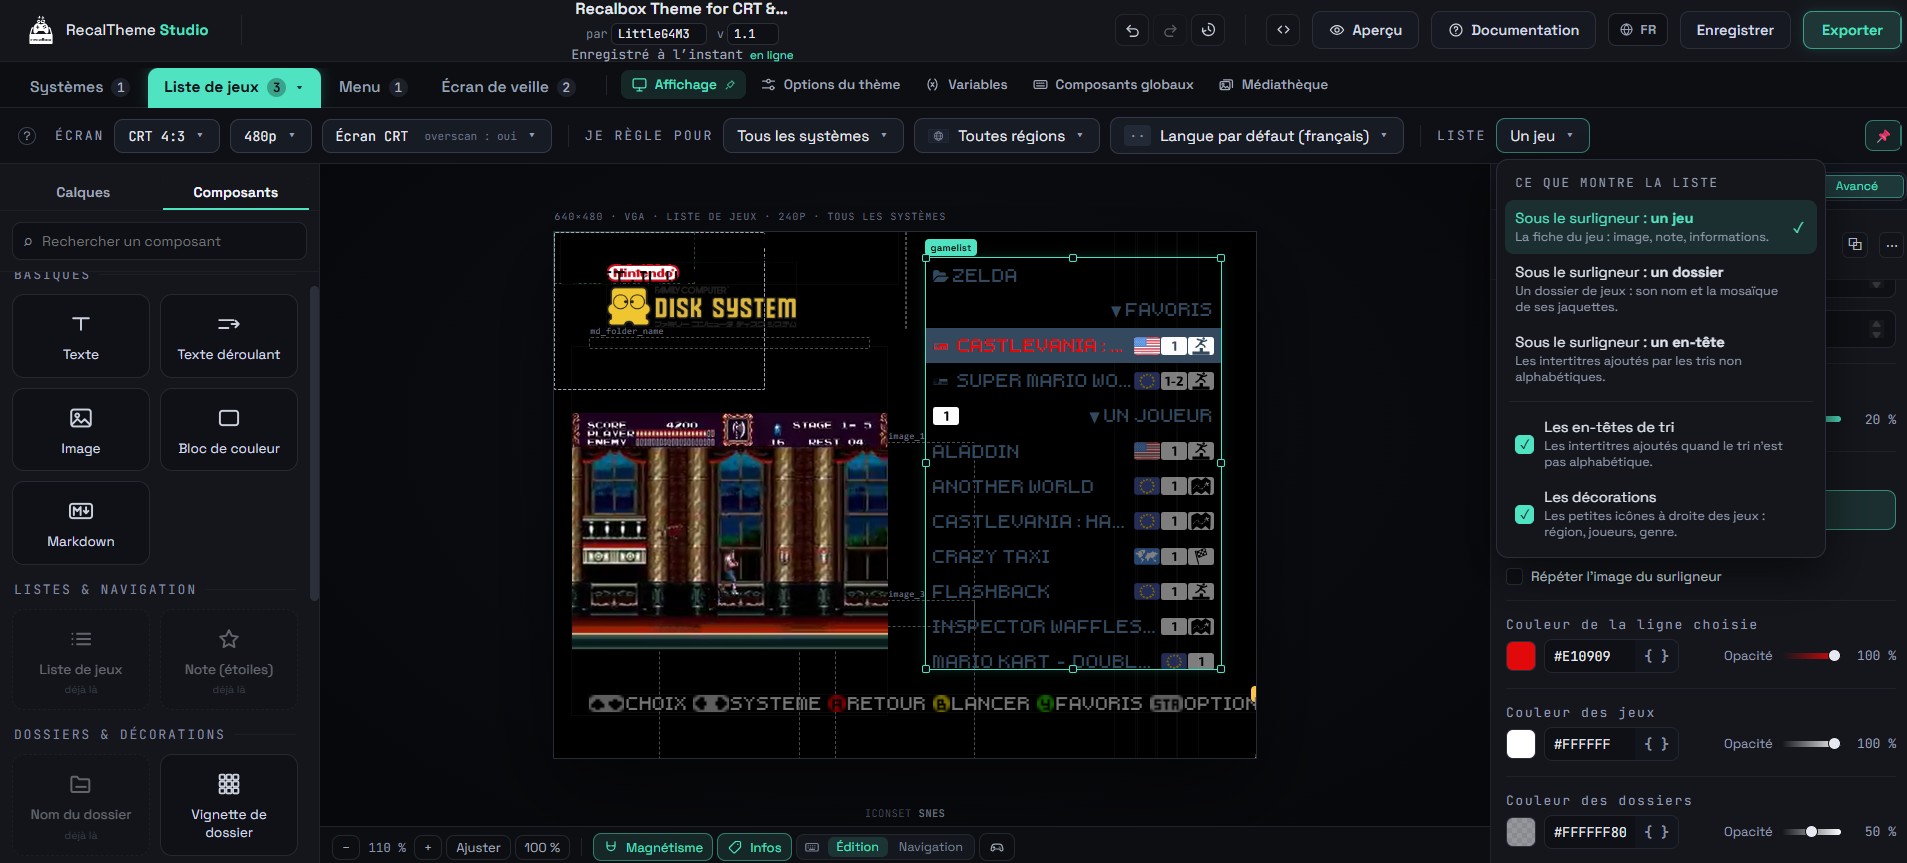Click the help question mark next to ÉCRAN
This screenshot has width=1907, height=863.
[x=28, y=136]
